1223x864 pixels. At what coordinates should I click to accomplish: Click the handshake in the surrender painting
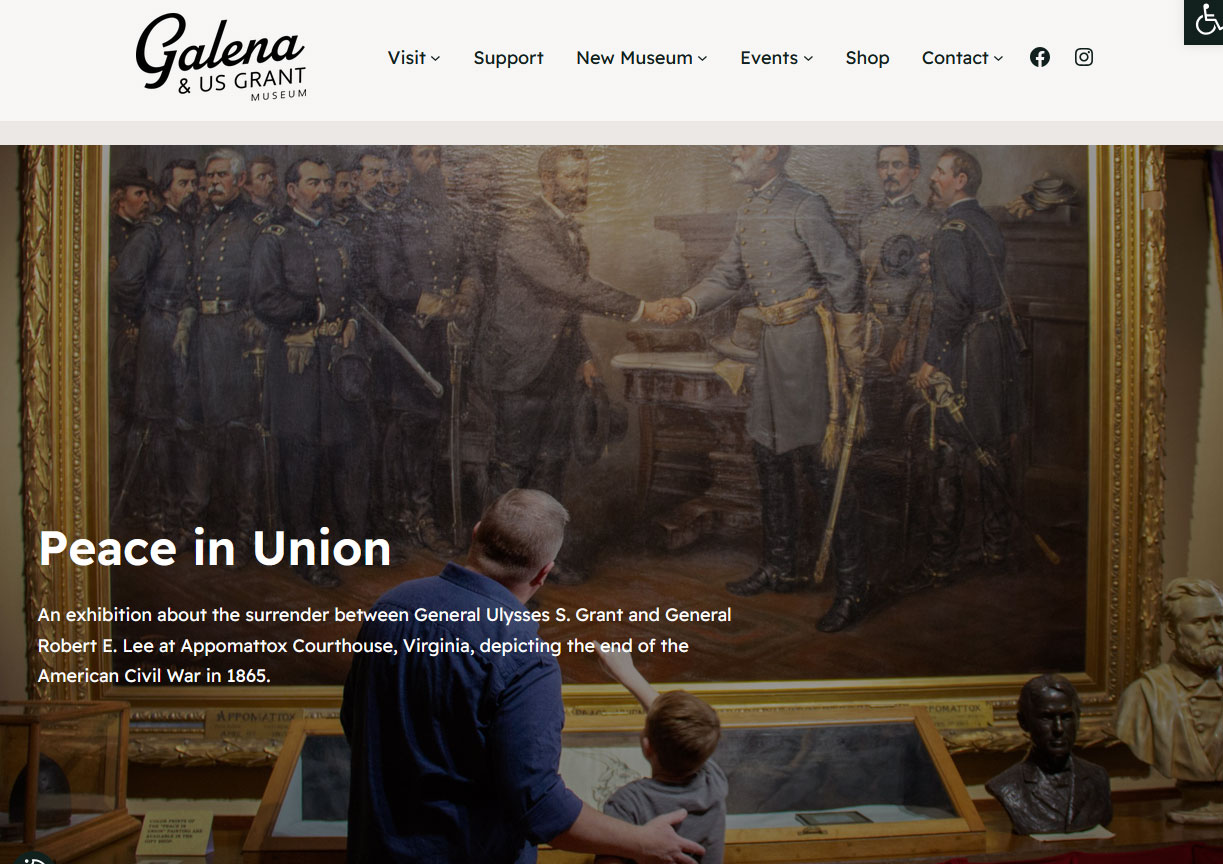[x=668, y=310]
